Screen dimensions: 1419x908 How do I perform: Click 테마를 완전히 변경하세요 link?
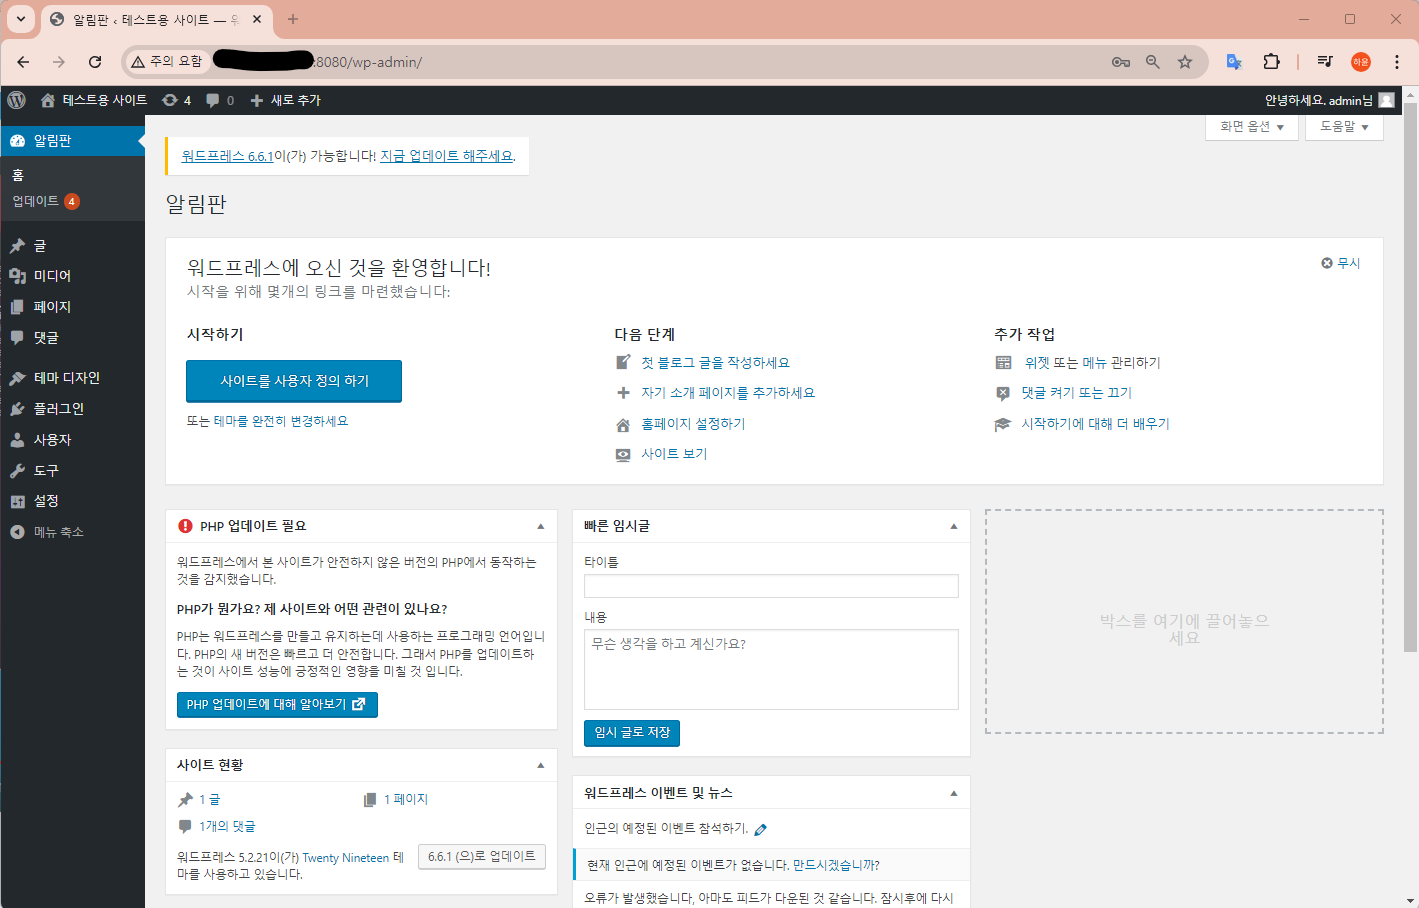click(x=281, y=422)
